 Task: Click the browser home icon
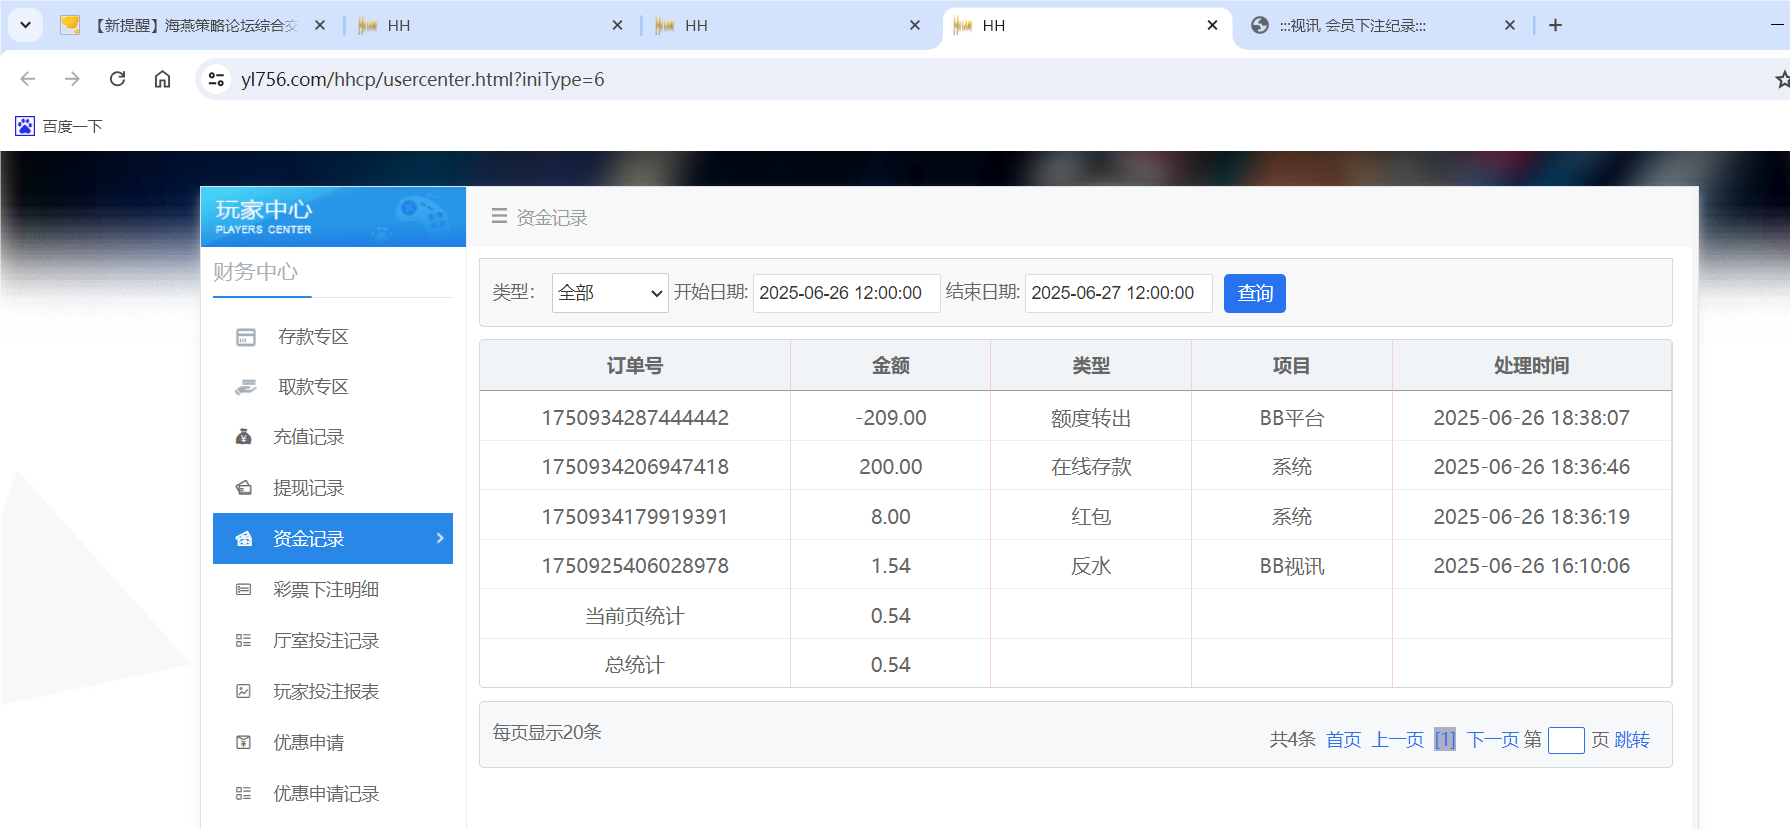[x=162, y=79]
